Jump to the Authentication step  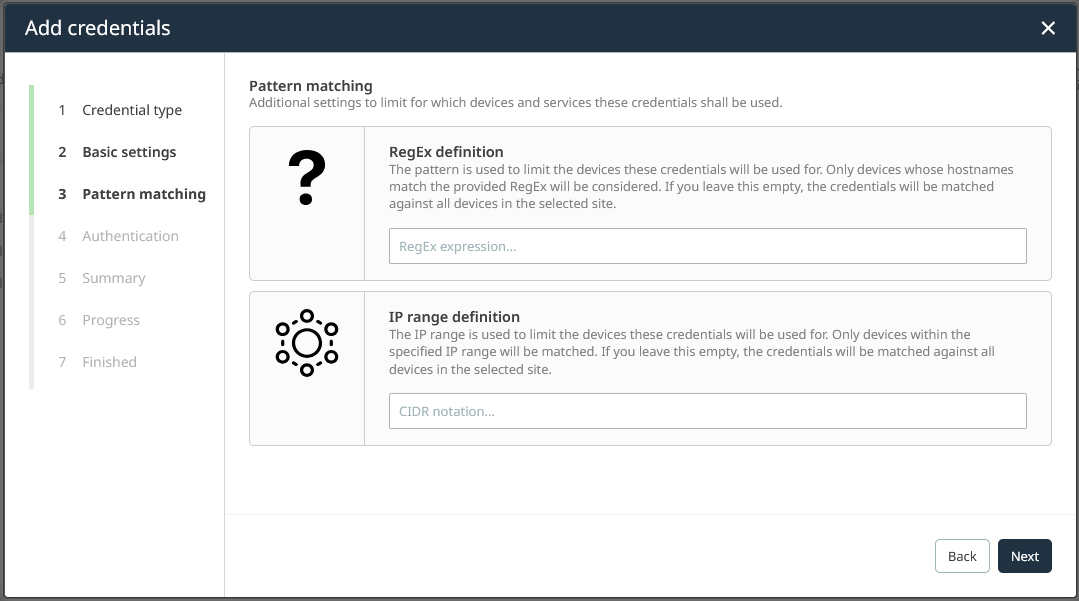130,236
